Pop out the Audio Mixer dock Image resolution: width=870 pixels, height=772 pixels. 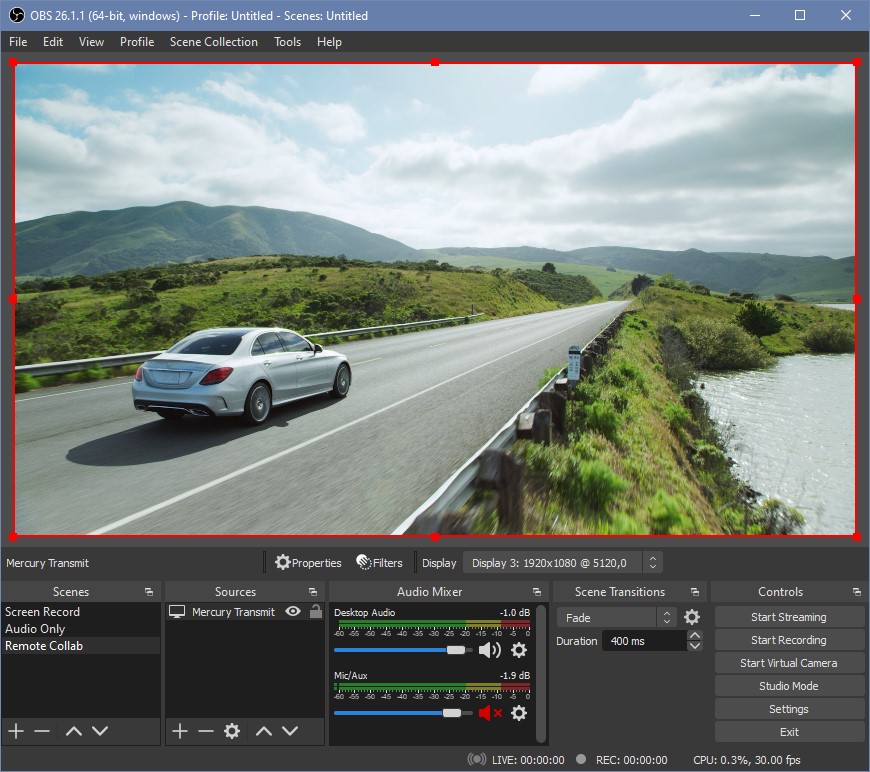pos(537,592)
